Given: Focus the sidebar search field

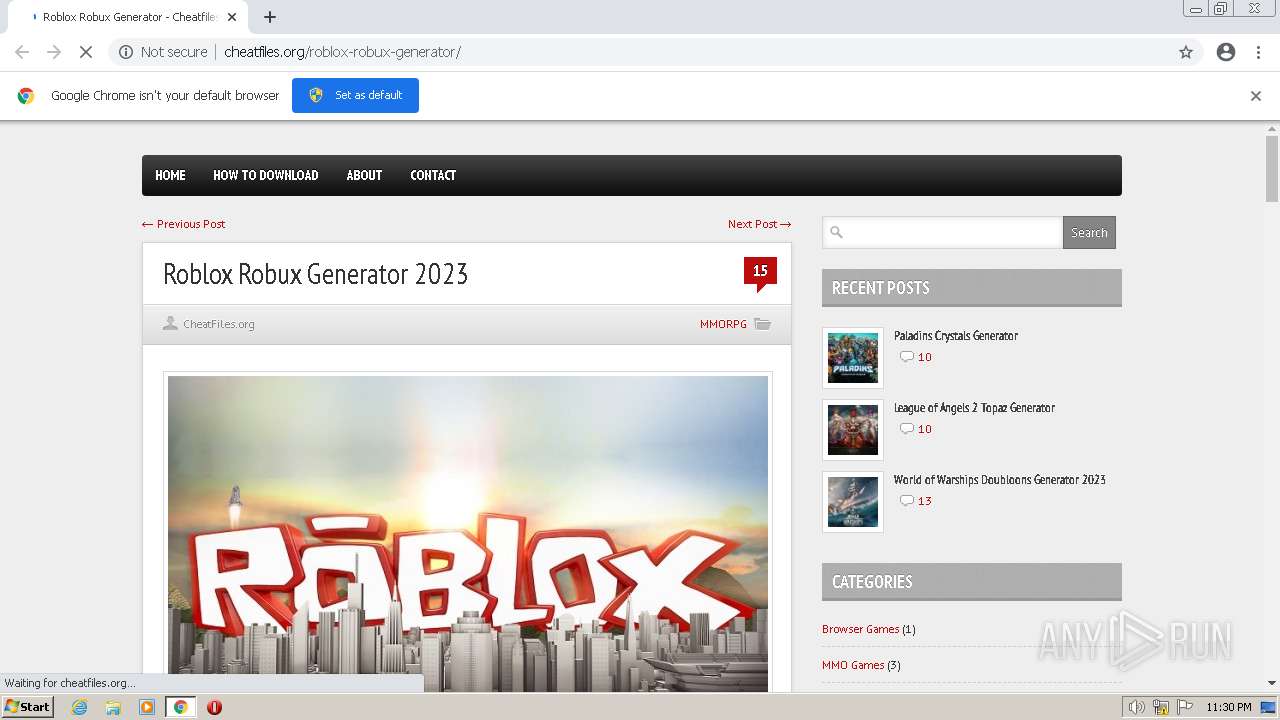Looking at the screenshot, I should (x=942, y=232).
